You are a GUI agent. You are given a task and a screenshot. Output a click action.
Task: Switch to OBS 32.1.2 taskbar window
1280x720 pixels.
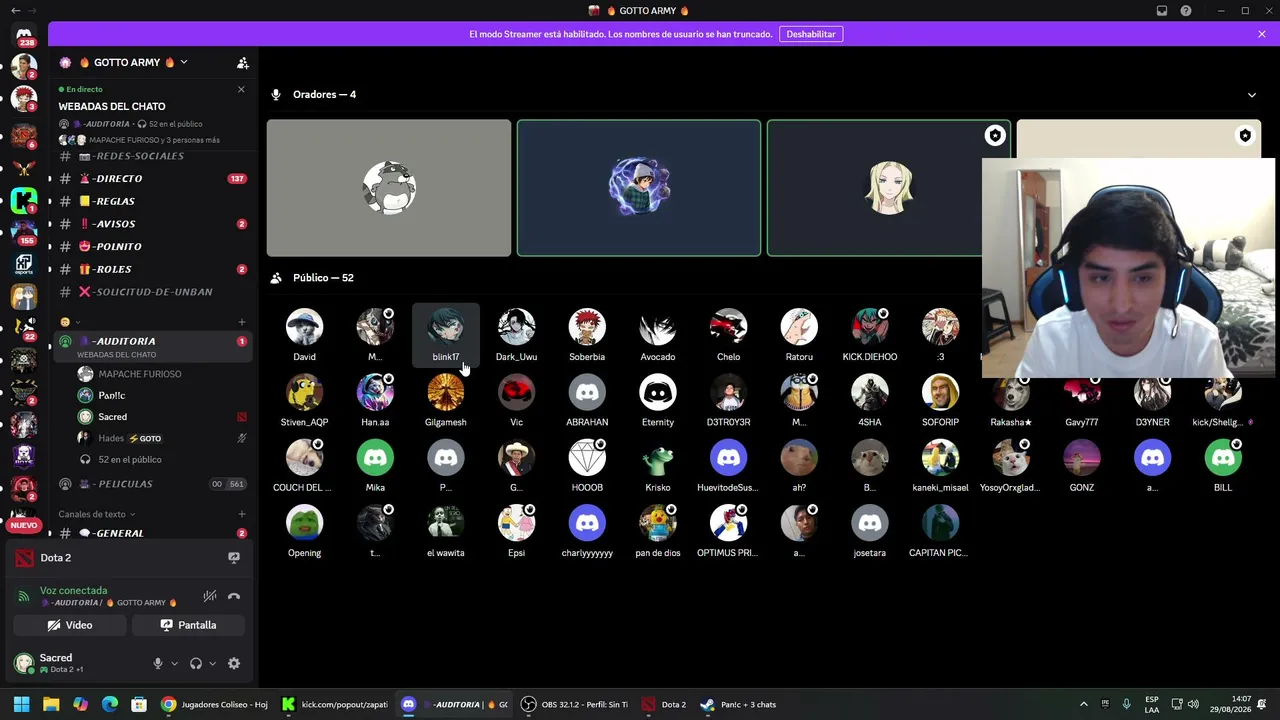point(574,704)
